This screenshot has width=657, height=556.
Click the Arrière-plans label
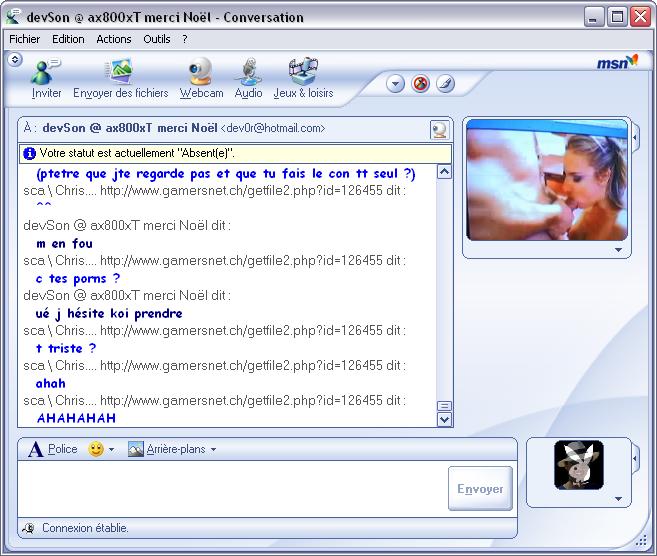(176, 449)
